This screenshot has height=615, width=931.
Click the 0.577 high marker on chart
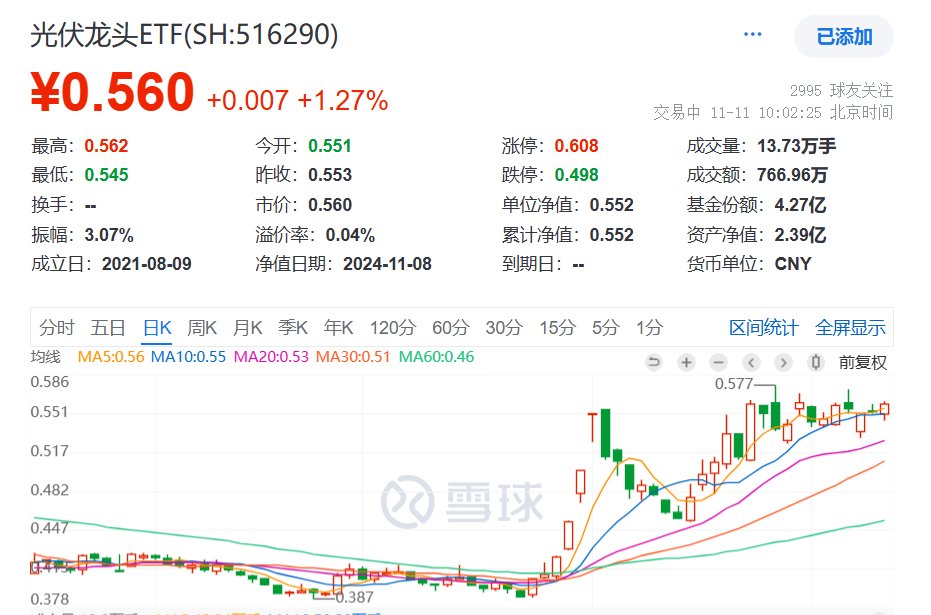pos(734,384)
